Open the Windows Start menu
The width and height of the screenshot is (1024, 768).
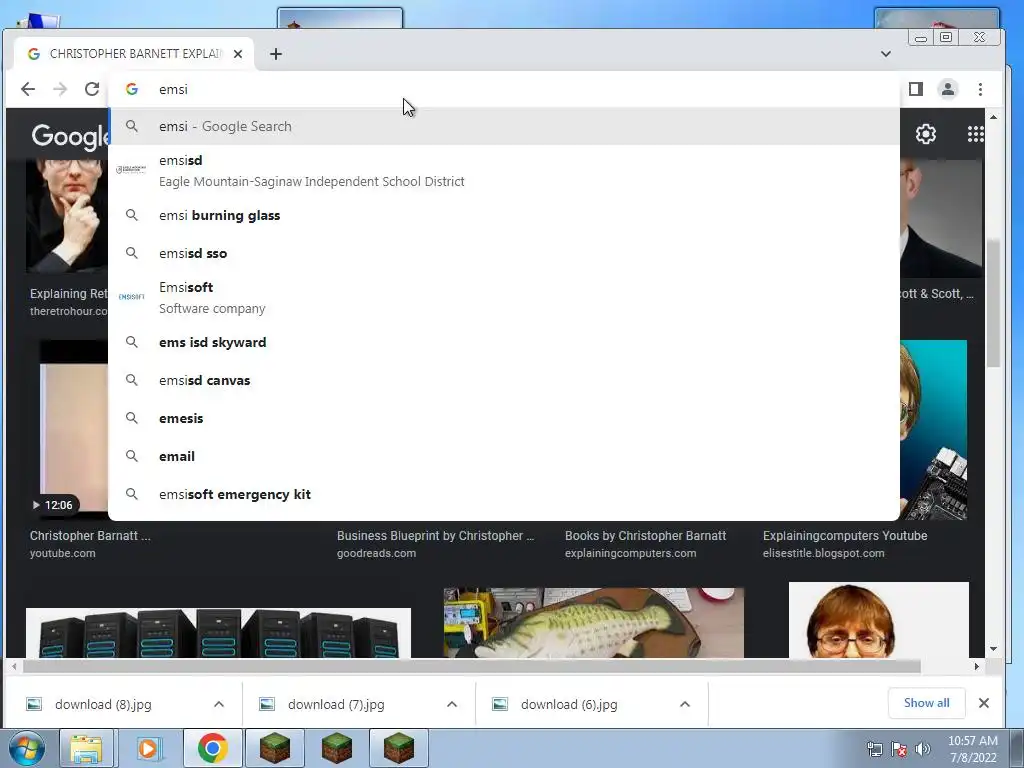(x=26, y=748)
